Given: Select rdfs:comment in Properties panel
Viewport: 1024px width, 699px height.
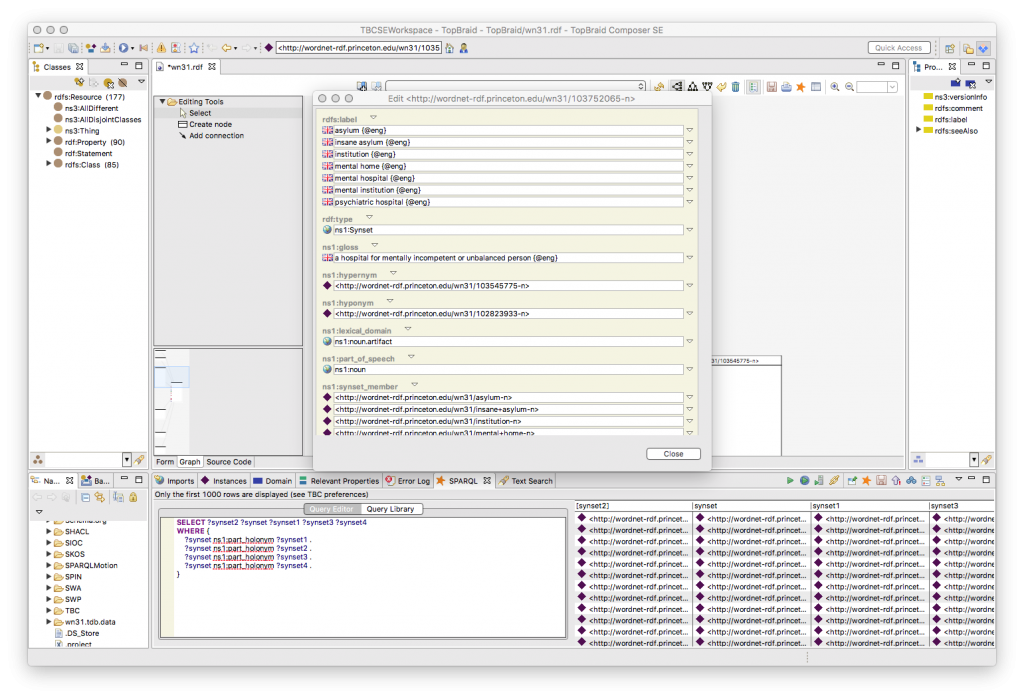Looking at the screenshot, I should point(958,108).
